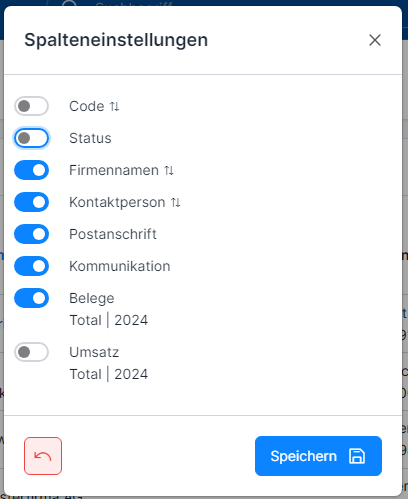Switch on the Status column toggle

tap(31, 138)
